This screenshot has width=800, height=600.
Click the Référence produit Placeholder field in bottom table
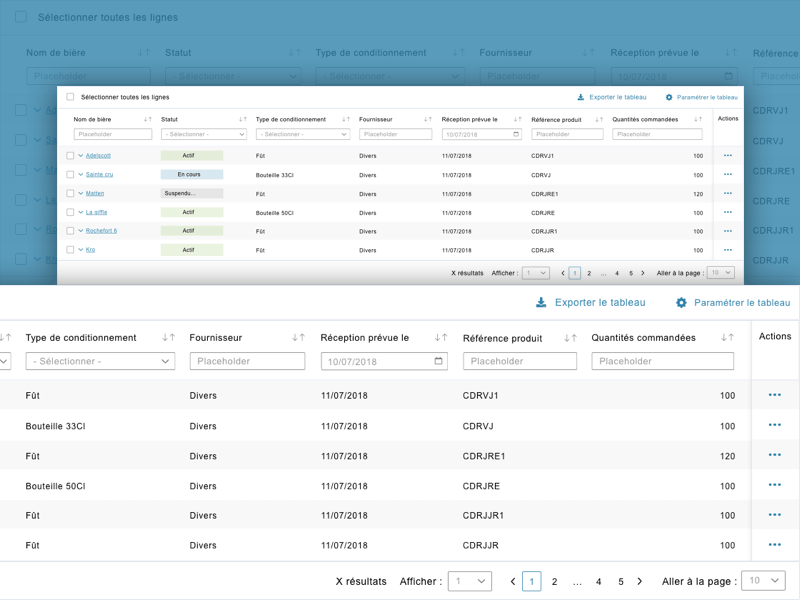[x=520, y=361]
